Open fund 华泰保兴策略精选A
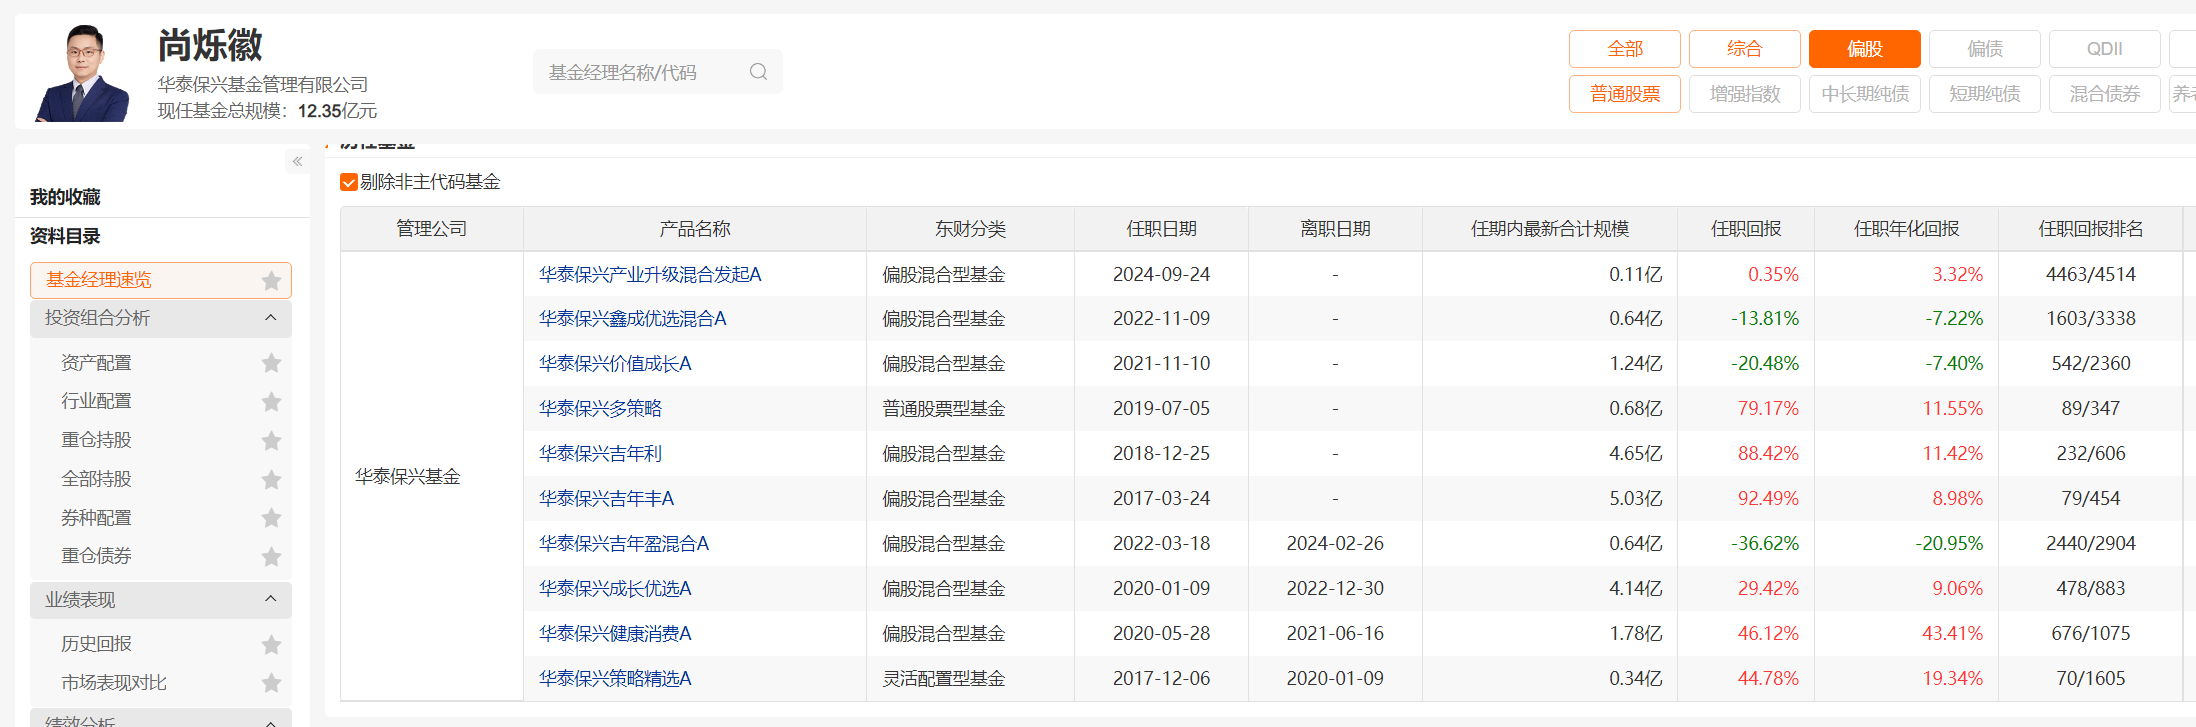 [615, 679]
